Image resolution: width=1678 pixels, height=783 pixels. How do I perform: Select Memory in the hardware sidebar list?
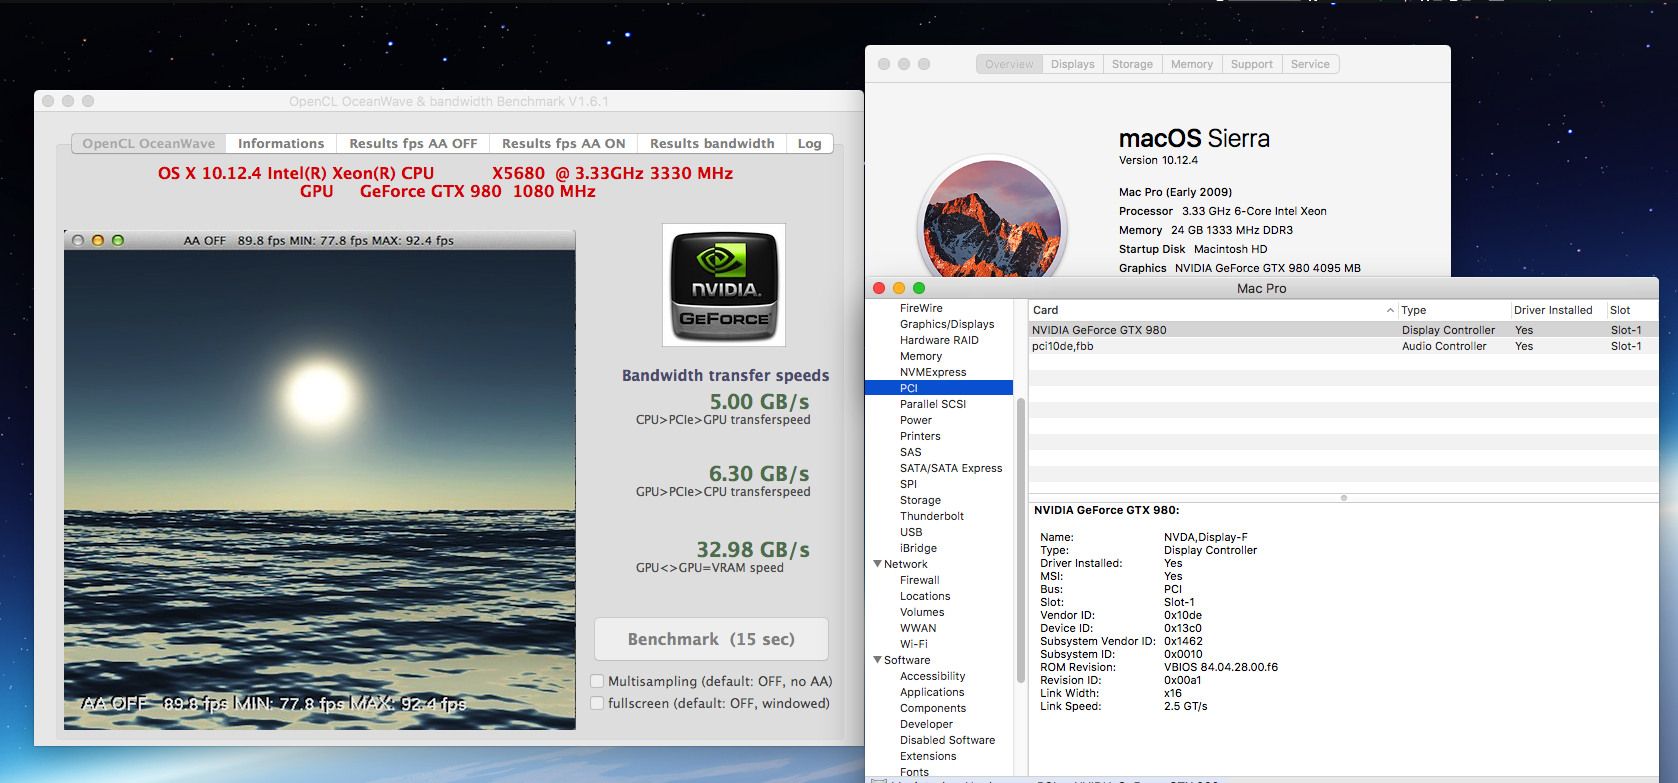[x=921, y=356]
